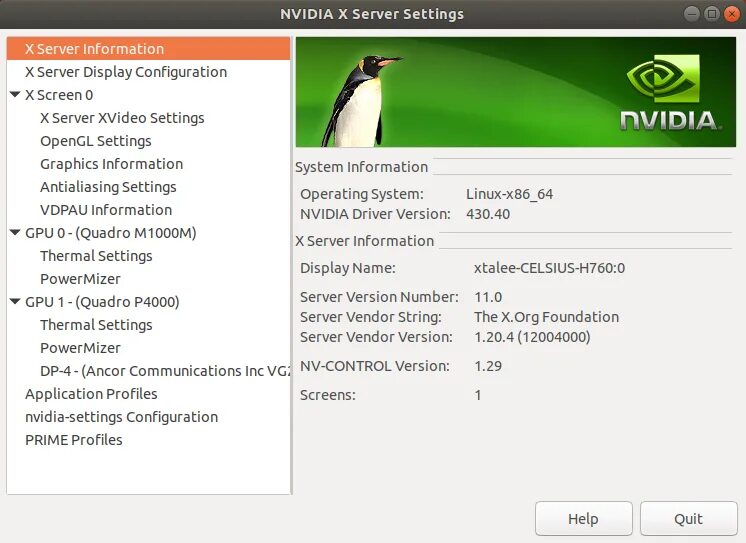Collapse the GPU 0 Quadro M1000M node
The height and width of the screenshot is (543, 746).
tap(15, 233)
